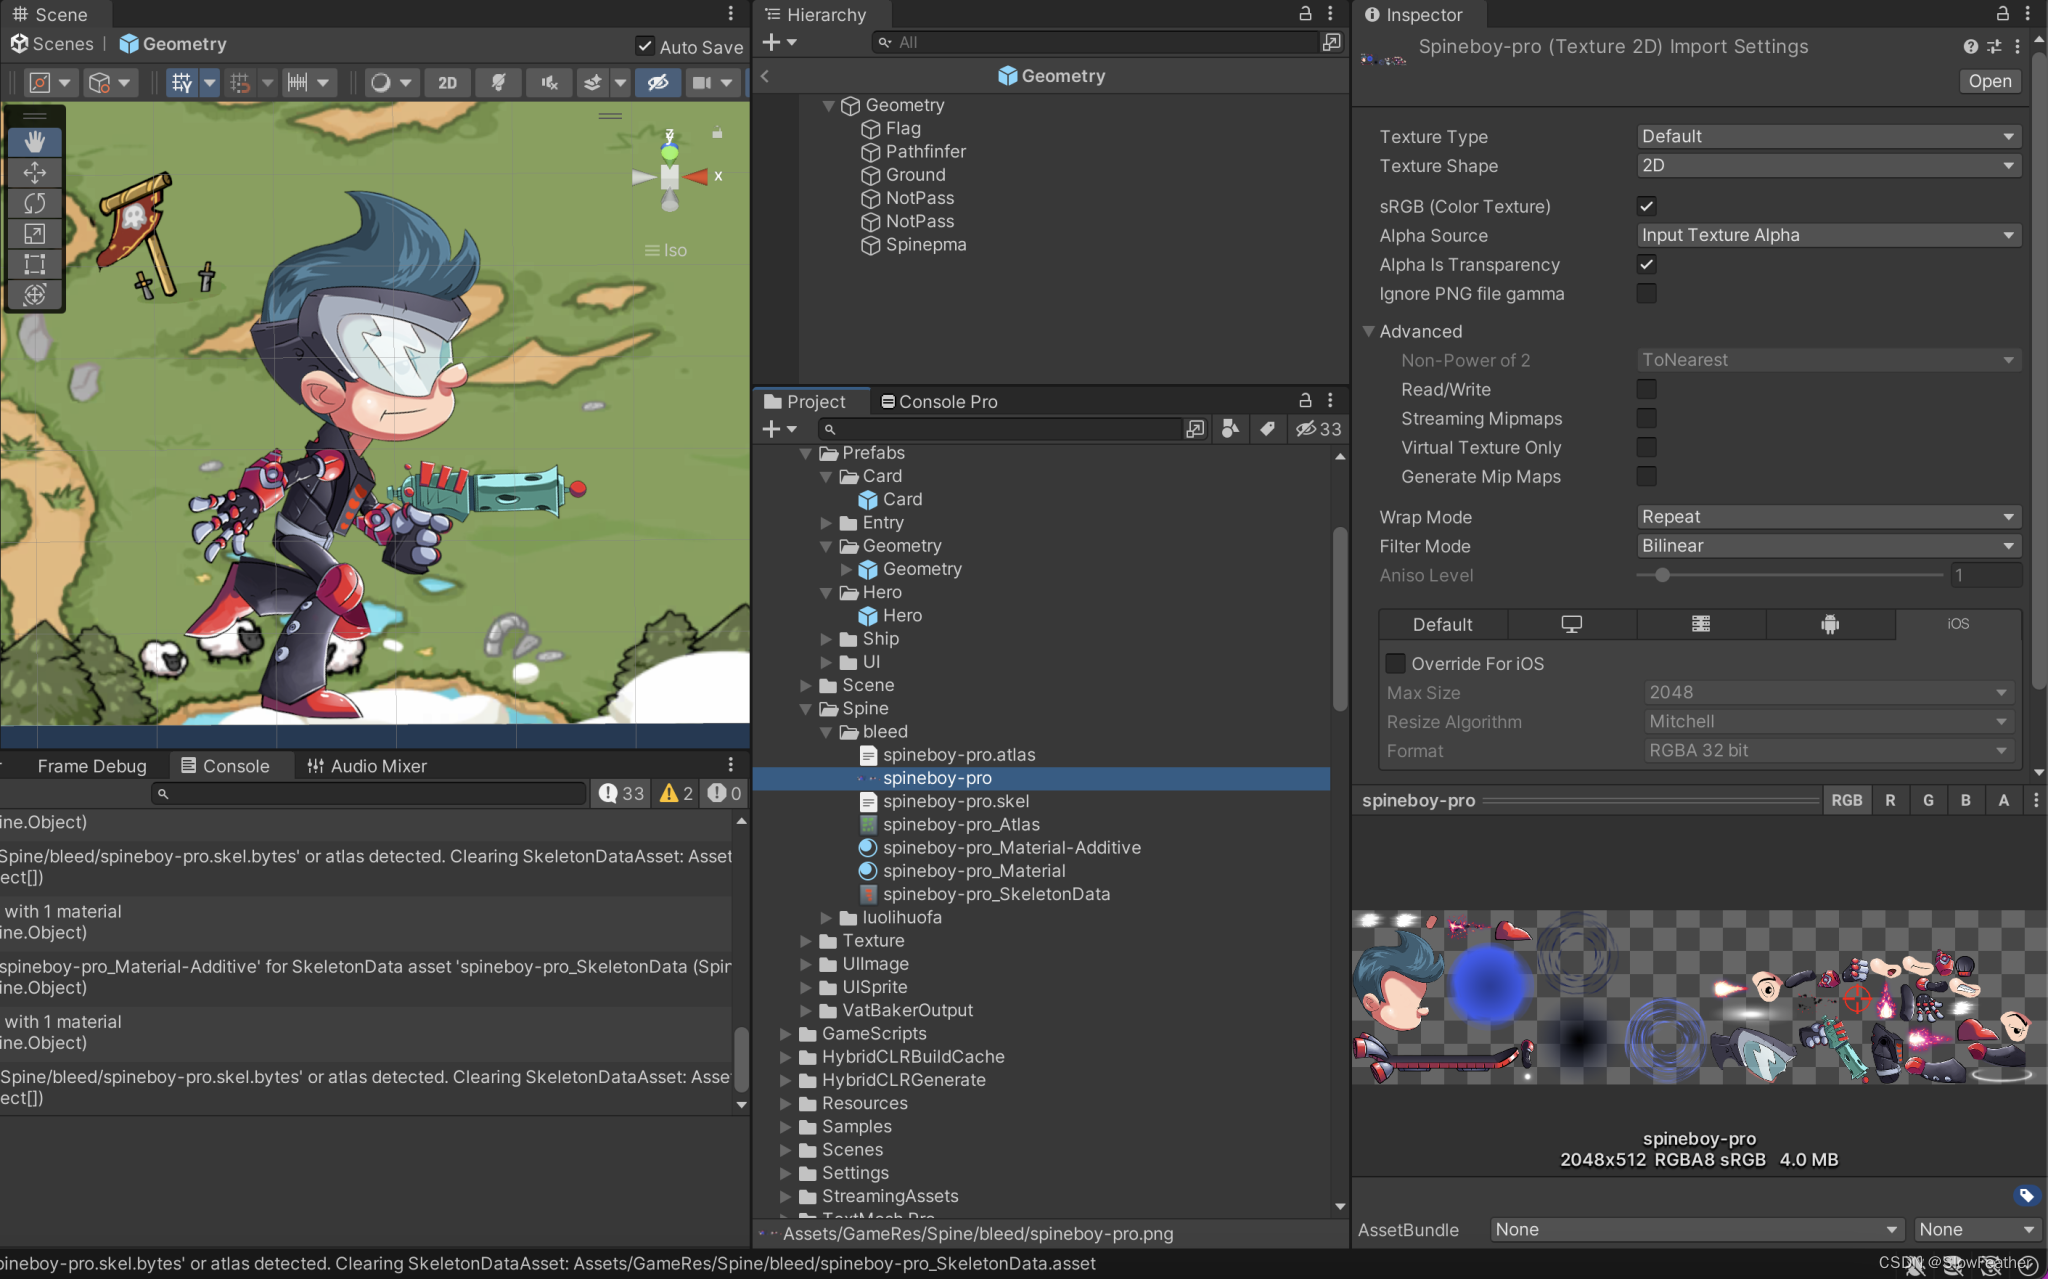Image resolution: width=2048 pixels, height=1279 pixels.
Task: Disable the sRGB (Color Texture) checkbox
Action: tap(1646, 206)
